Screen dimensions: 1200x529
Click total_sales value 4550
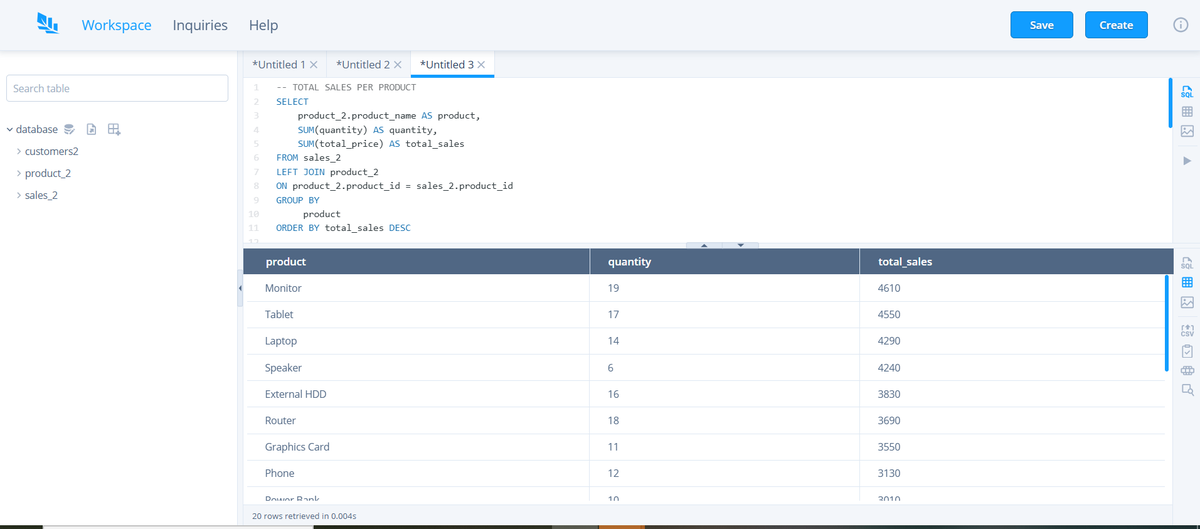point(890,314)
